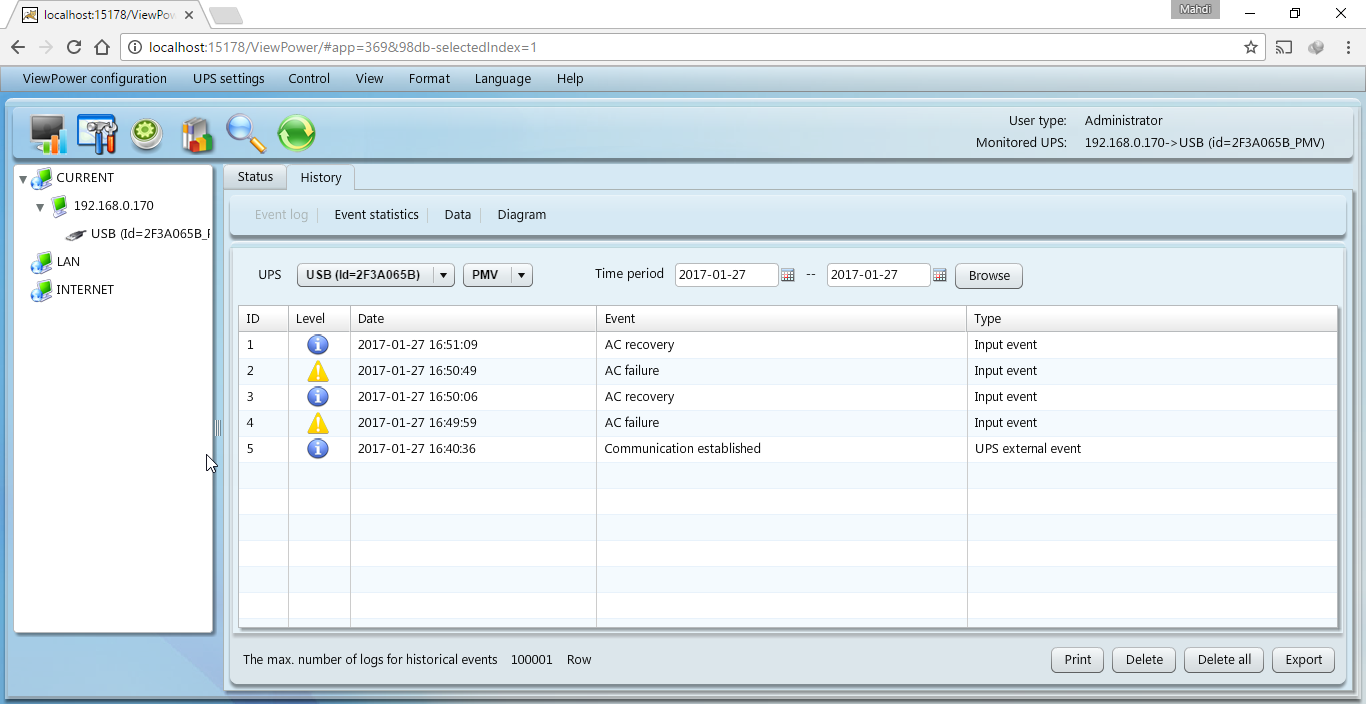Screen dimensions: 1366x728
Task: Open the hammer and wrench tools icon
Action: pos(98,134)
